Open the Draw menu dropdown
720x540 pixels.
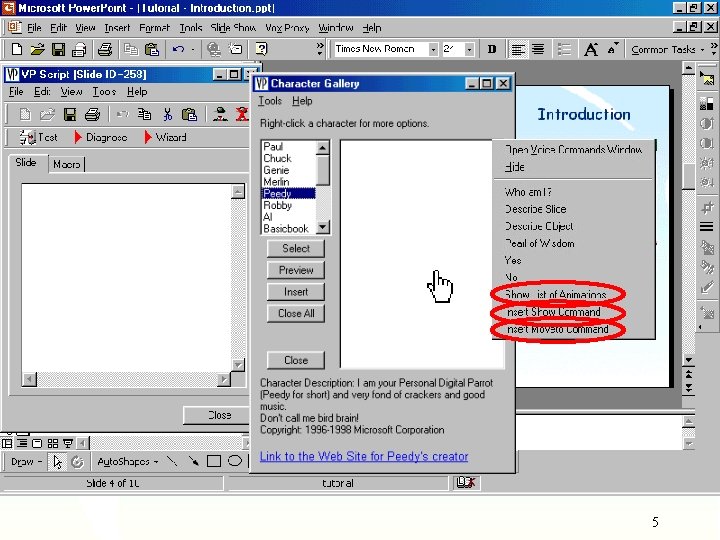click(26, 461)
